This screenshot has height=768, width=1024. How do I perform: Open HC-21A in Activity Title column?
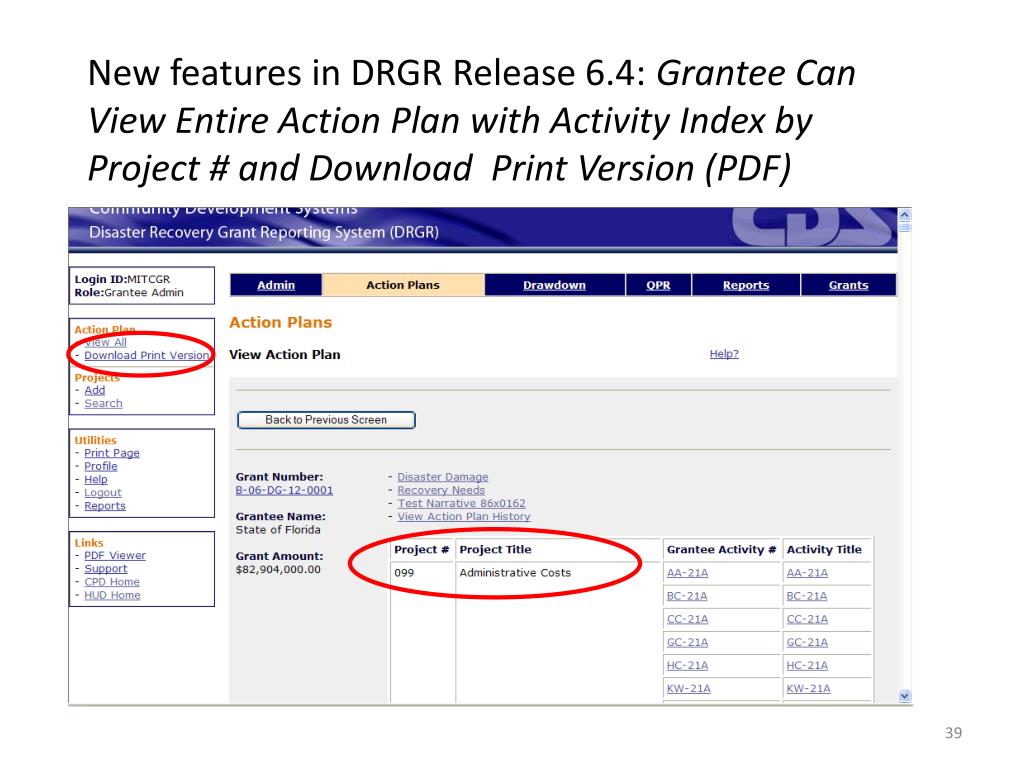tap(807, 665)
